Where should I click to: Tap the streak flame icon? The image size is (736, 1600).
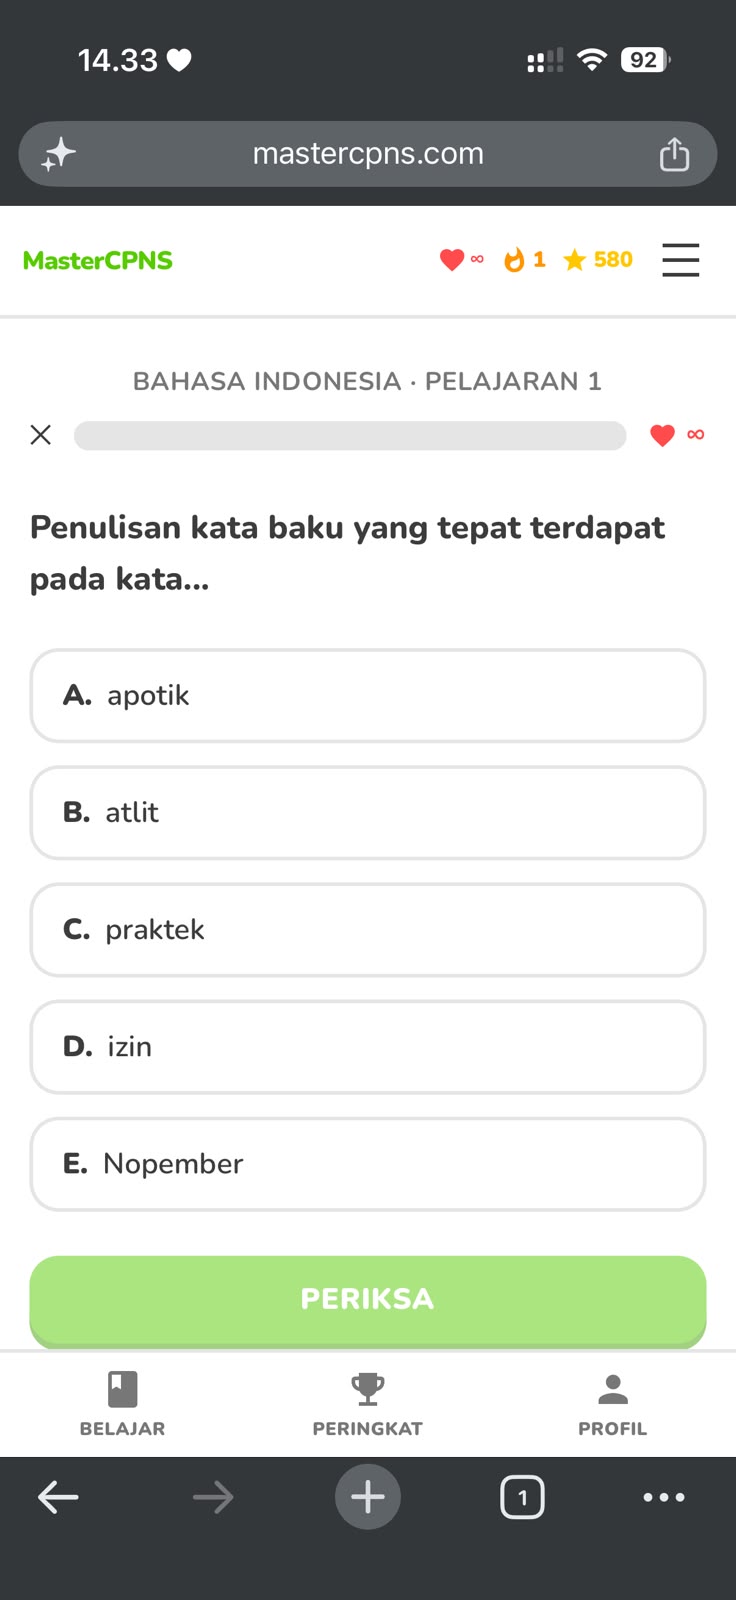pyautogui.click(x=514, y=260)
